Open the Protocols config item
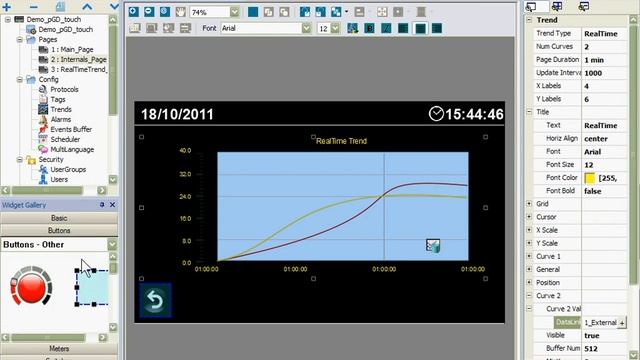Viewport: 640px width, 360px height. tap(64, 89)
